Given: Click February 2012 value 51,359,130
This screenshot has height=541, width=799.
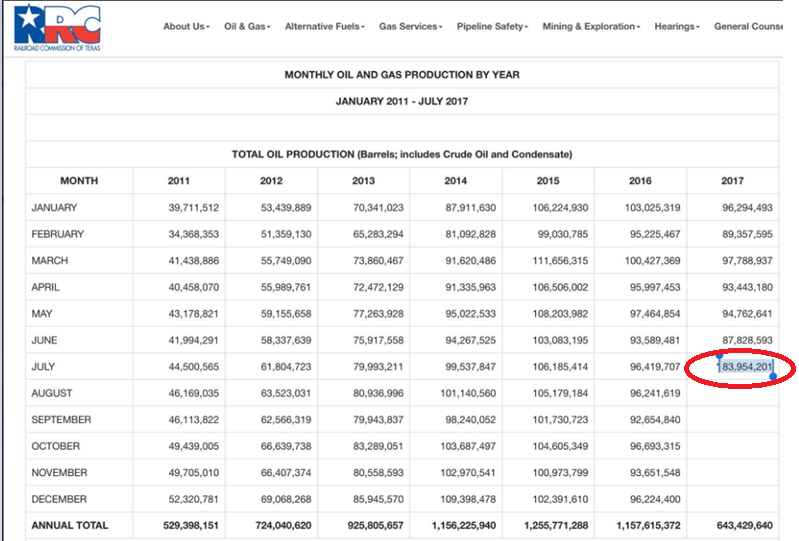Looking at the screenshot, I should pos(286,234).
